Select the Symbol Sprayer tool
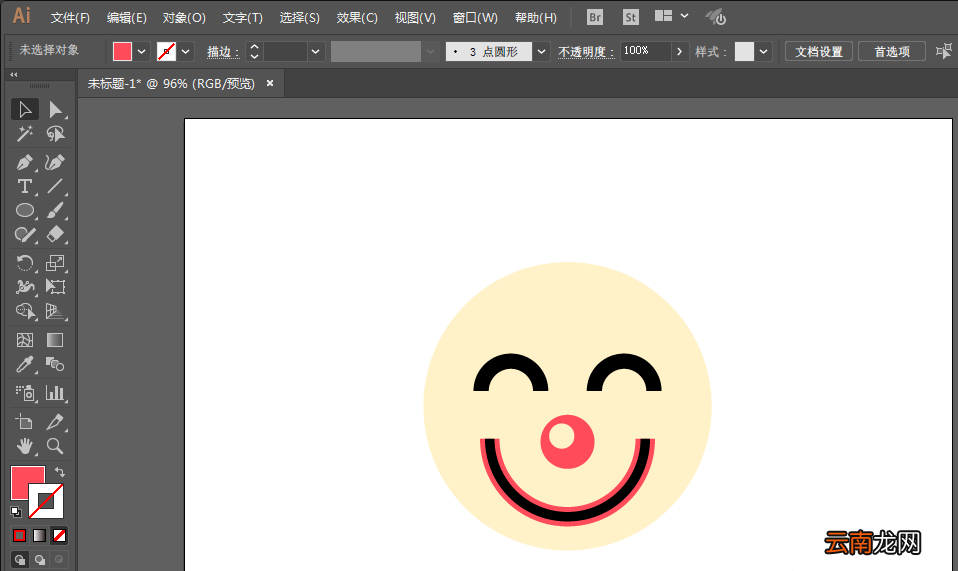 point(24,393)
